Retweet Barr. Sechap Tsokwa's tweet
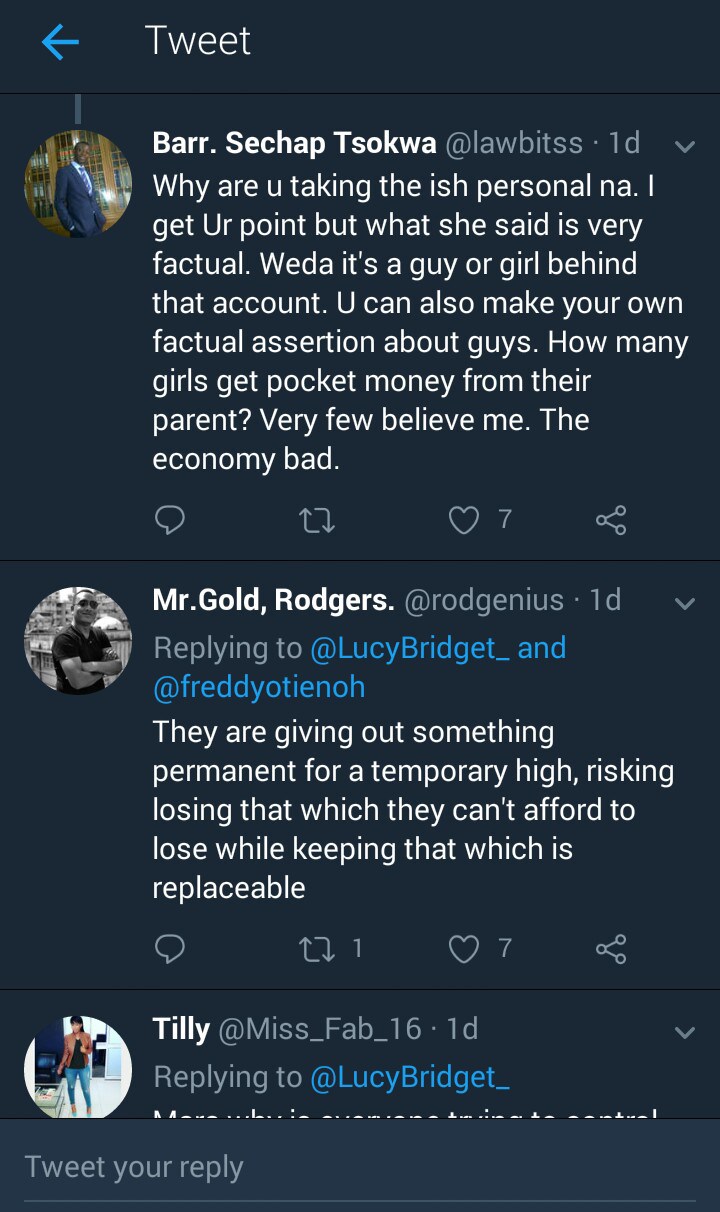This screenshot has height=1212, width=720. [318, 519]
